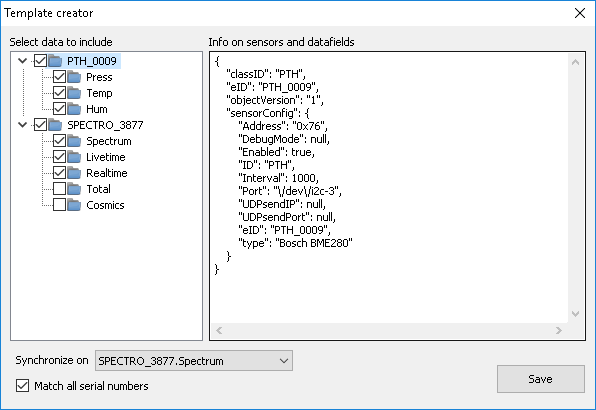Save the template
The width and height of the screenshot is (596, 410).
click(541, 379)
